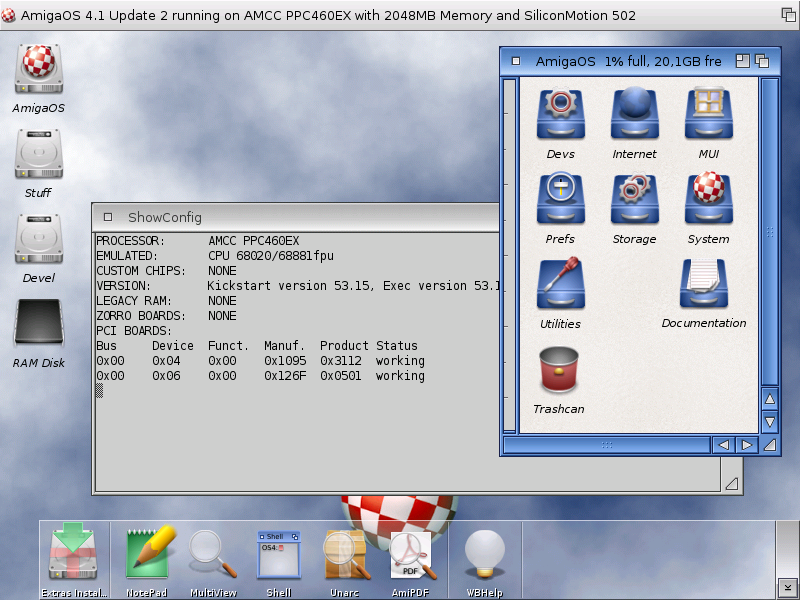Click the AmigaOS window resize gadget
Viewport: 800px width, 600px height.
[x=770, y=445]
